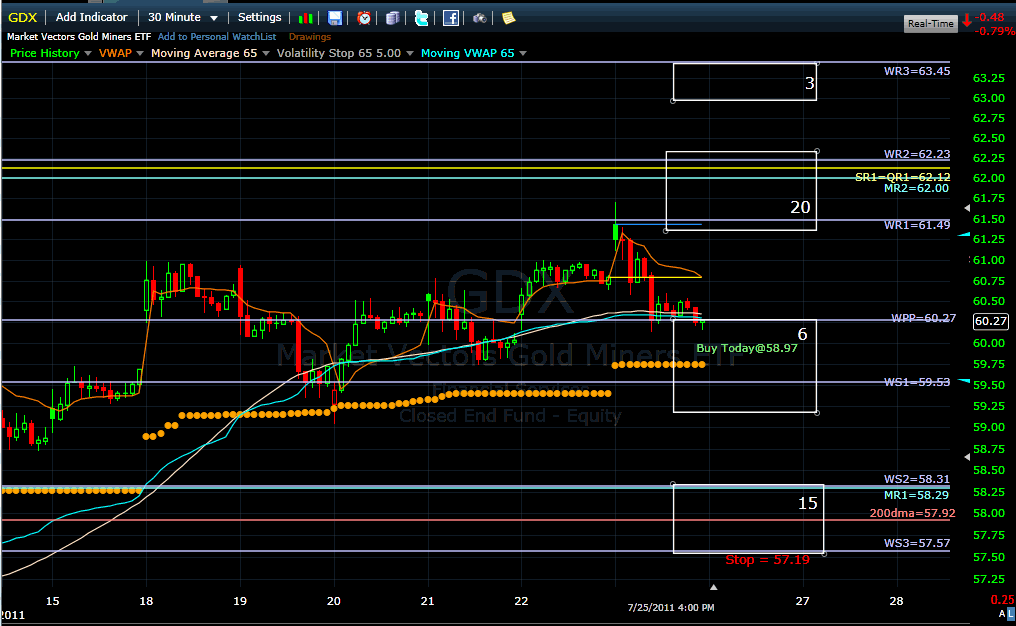Screen dimensions: 1016x626
Task: Share the chart via Twitter icon
Action: point(421,18)
